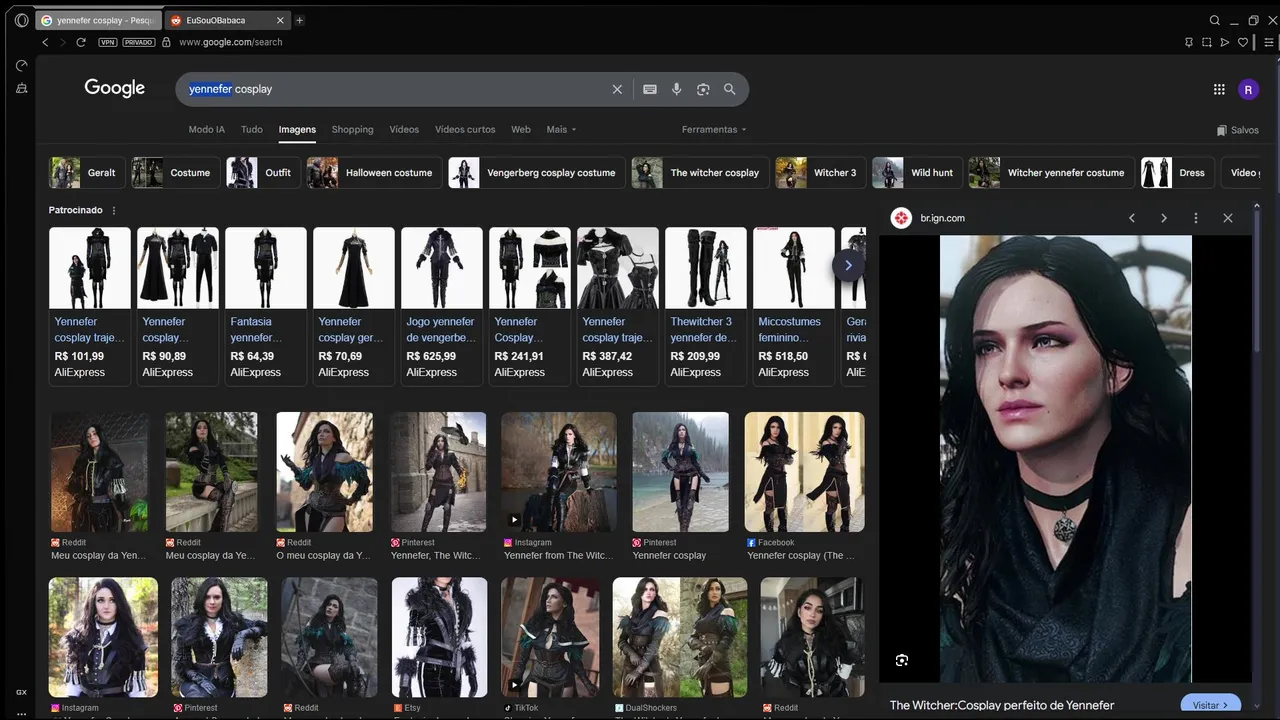1280x720 pixels.
Task: Switch to the Vídeos tab
Action: 404,129
